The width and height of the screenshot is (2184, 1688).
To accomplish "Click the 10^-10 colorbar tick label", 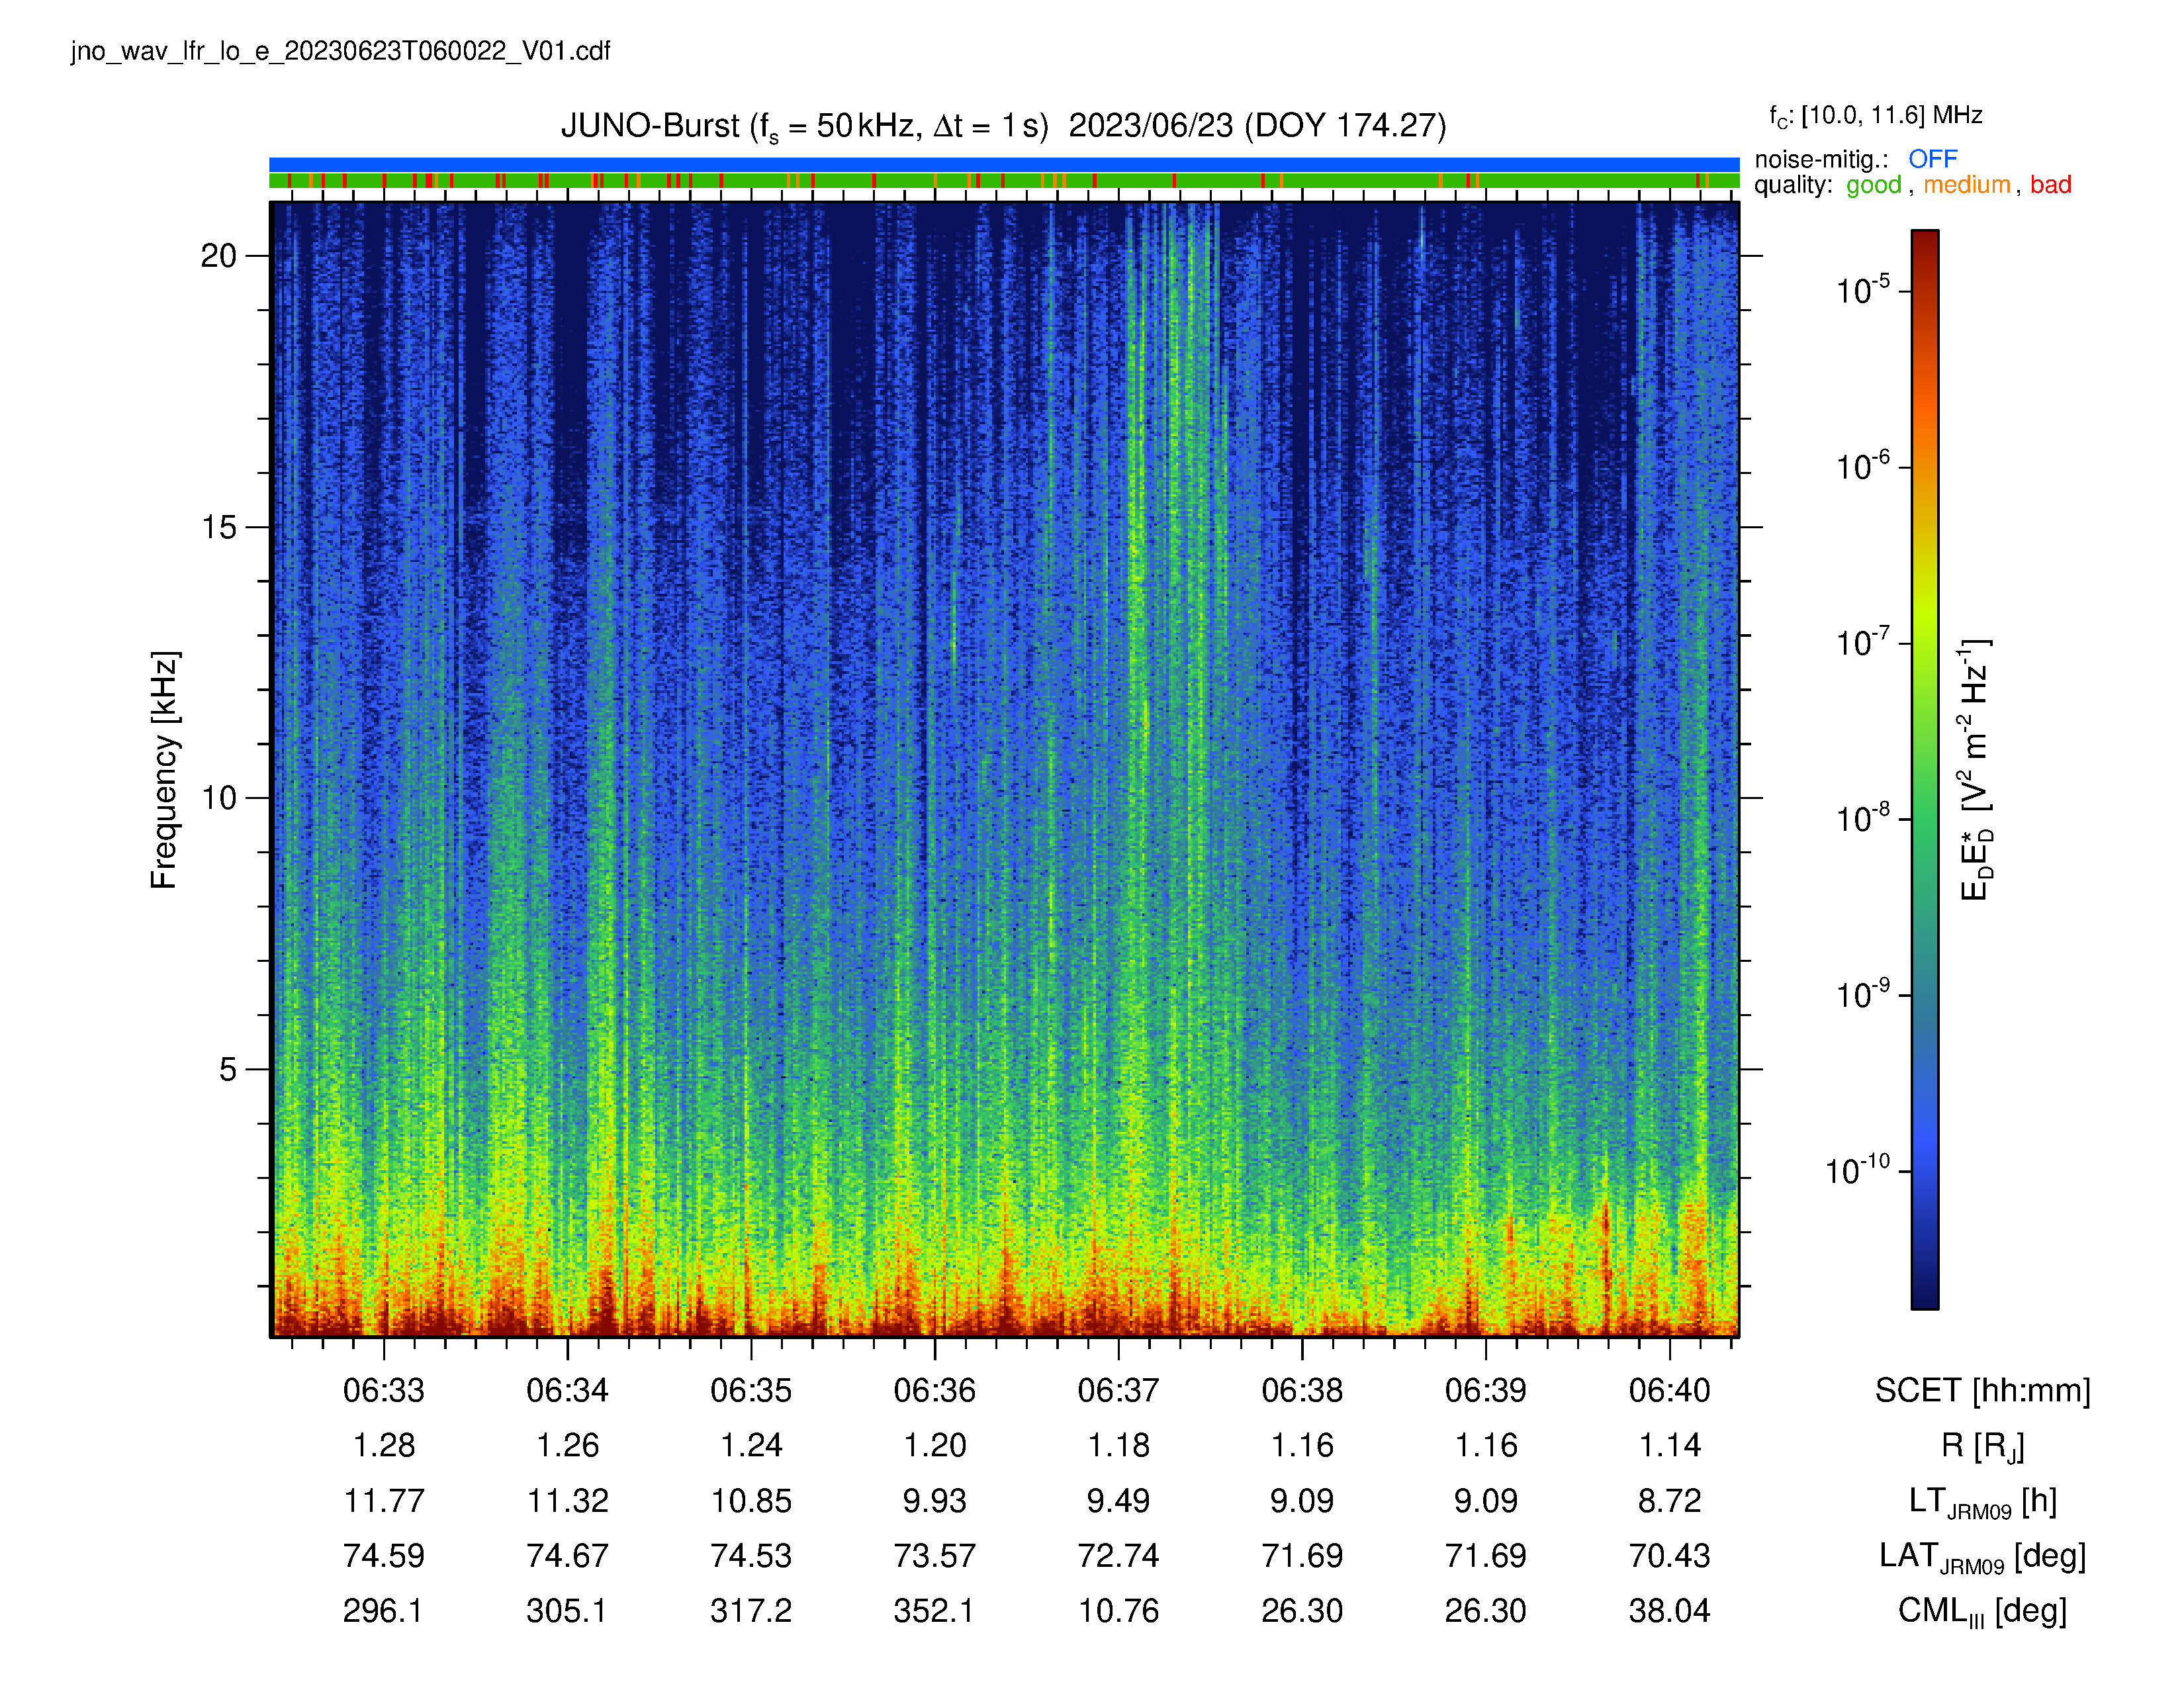I will (x=1857, y=1170).
